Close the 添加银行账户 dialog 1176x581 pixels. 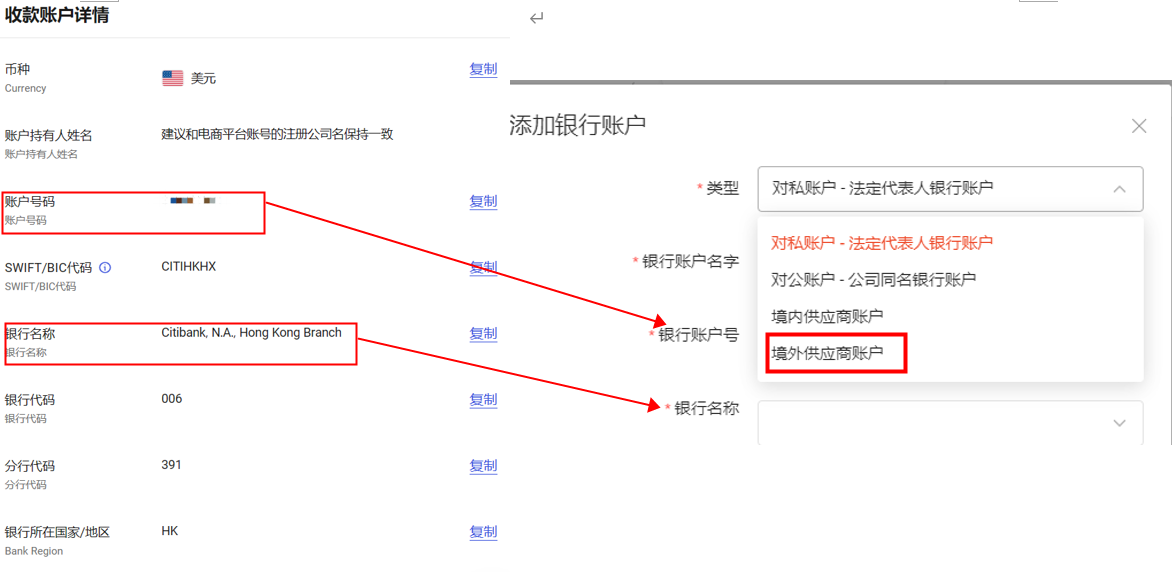click(1138, 126)
